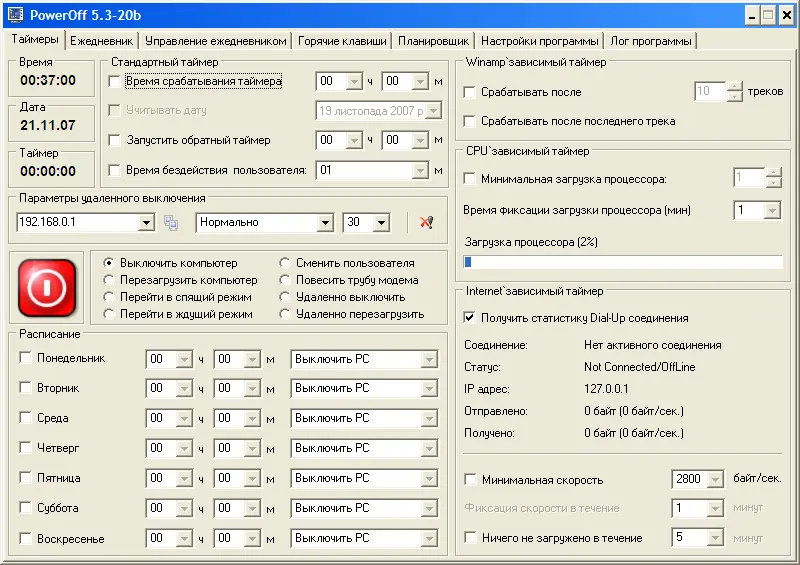Choose Удаленно выключить option
Viewport: 800px width, 565px height.
click(x=284, y=297)
